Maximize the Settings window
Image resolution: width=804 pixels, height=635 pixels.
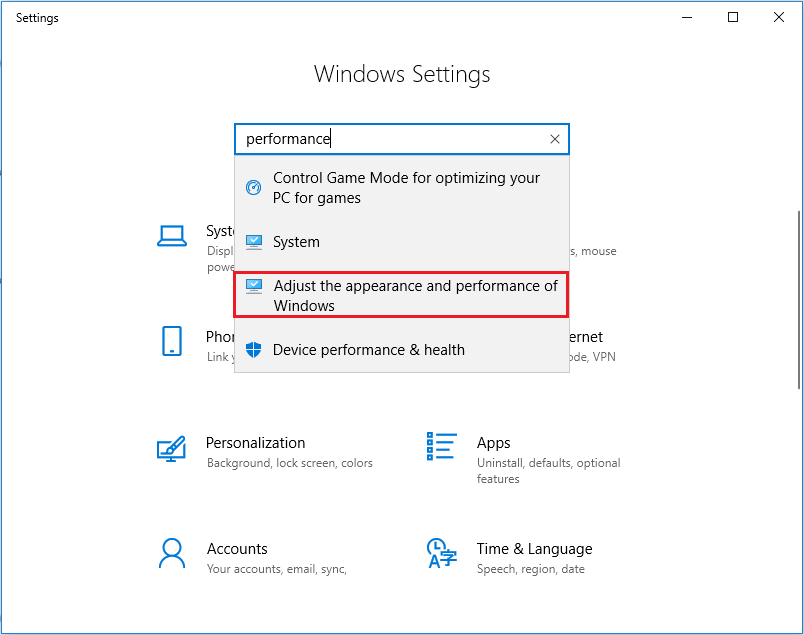click(x=733, y=17)
